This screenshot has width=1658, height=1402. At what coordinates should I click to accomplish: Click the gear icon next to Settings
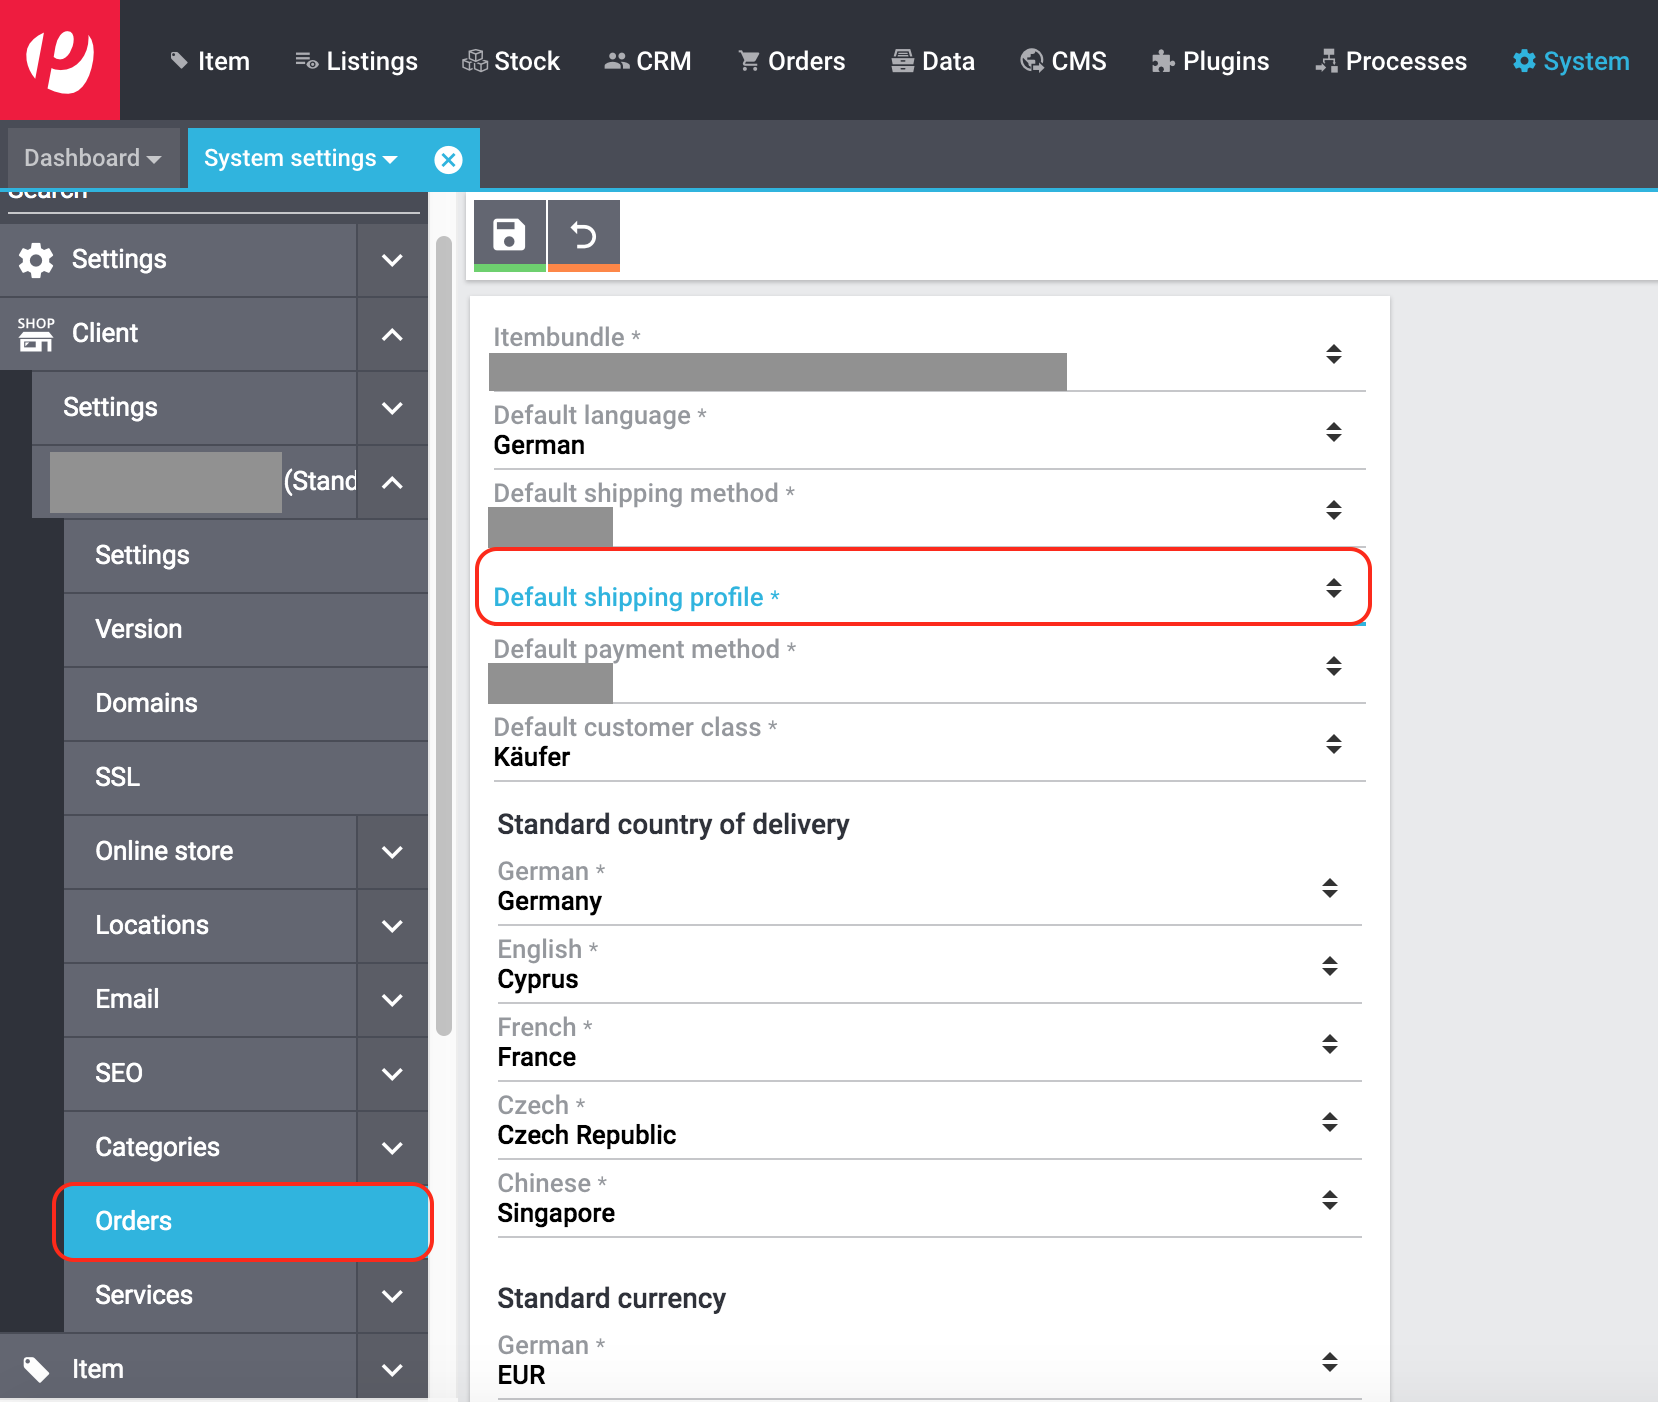point(36,260)
